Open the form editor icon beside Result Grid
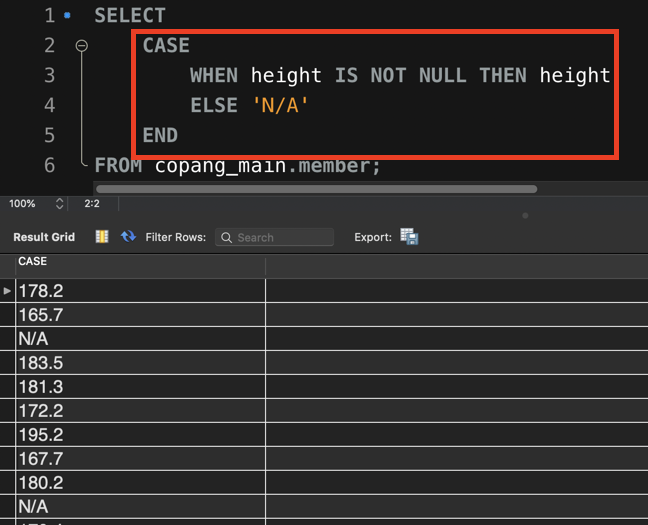This screenshot has height=525, width=648. point(102,237)
